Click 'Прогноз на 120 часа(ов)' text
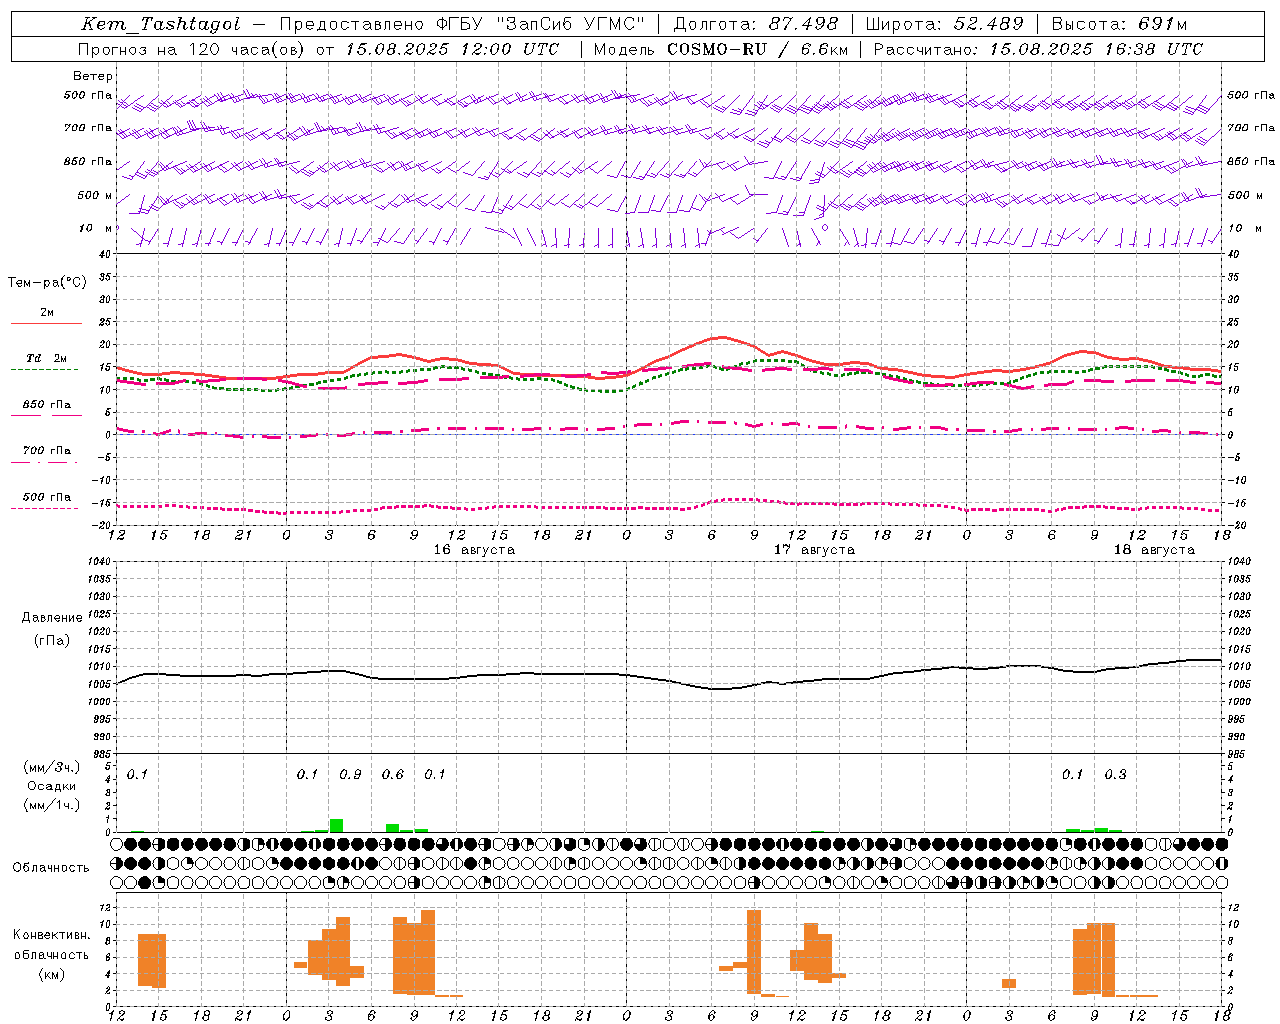Viewport: 1280px width, 1024px height. click(x=191, y=49)
